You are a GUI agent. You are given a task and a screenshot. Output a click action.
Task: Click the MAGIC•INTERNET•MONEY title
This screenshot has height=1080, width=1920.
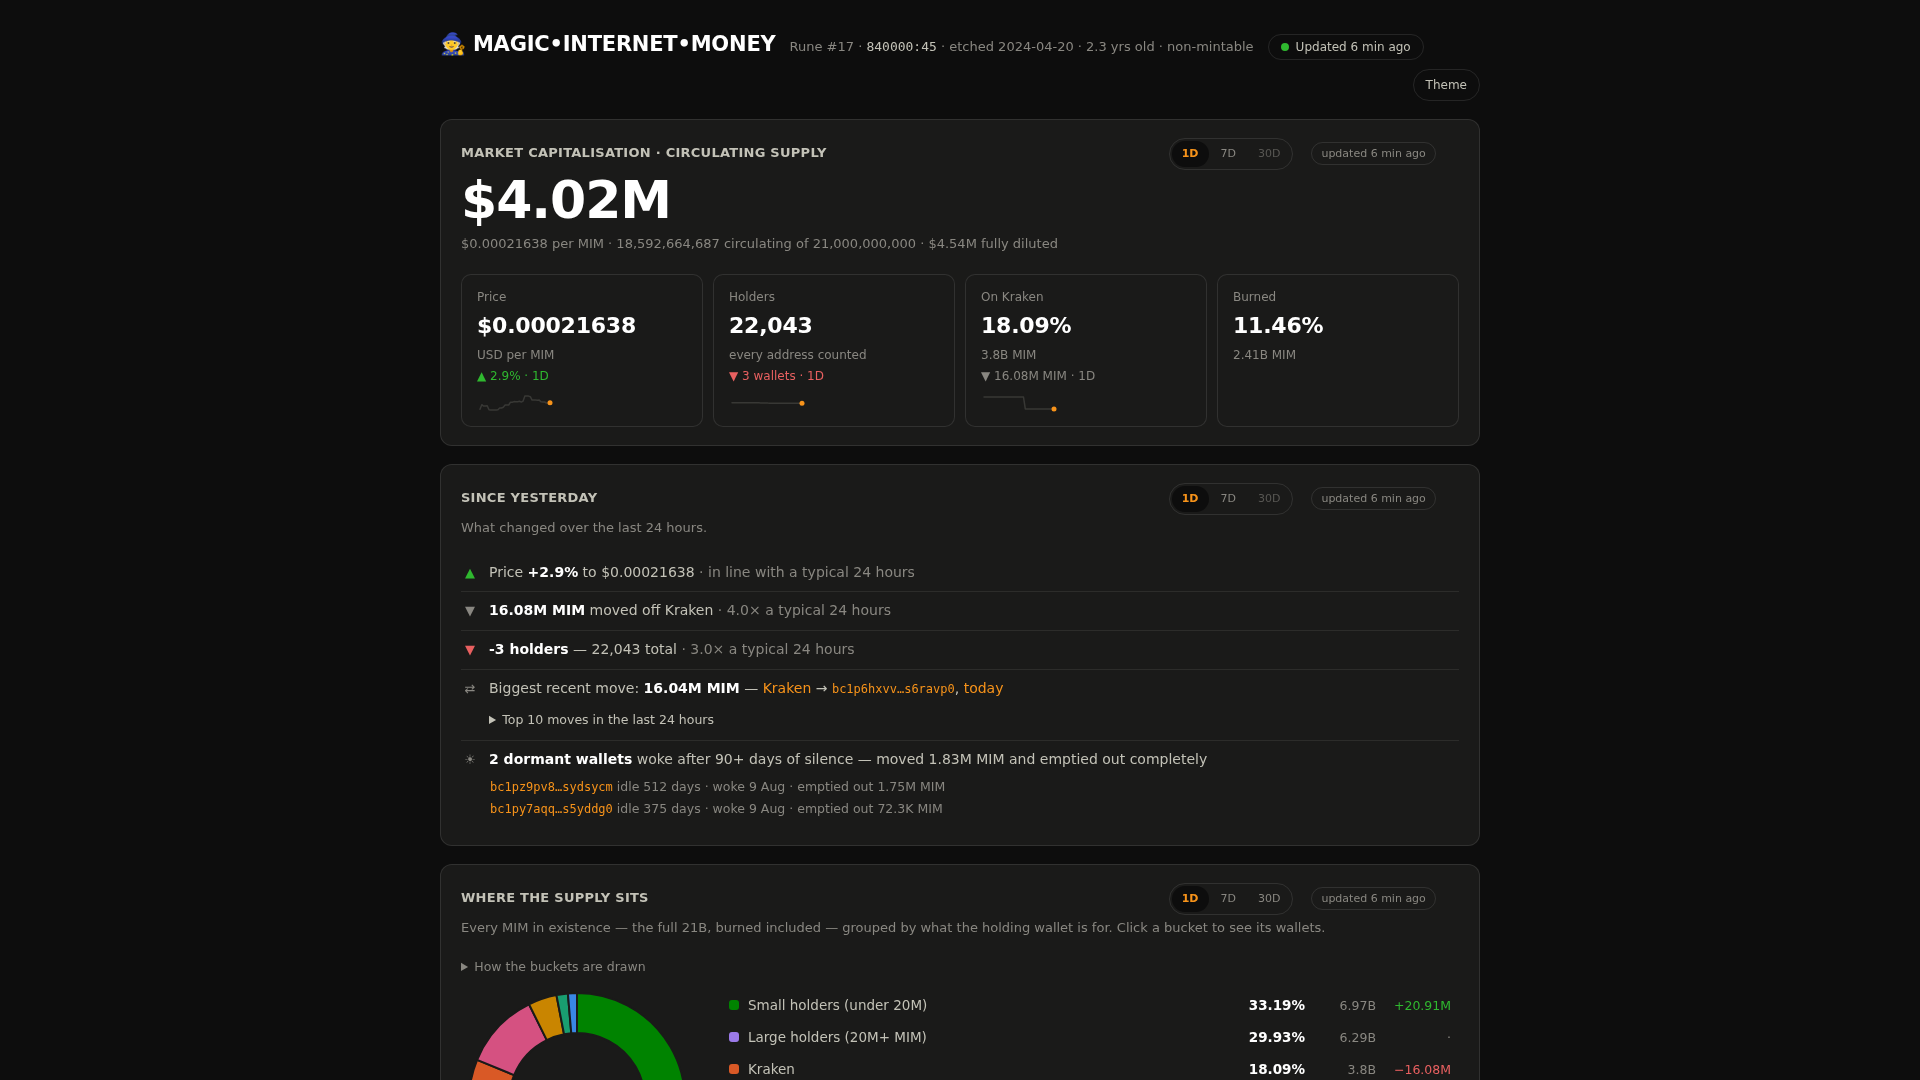click(624, 44)
